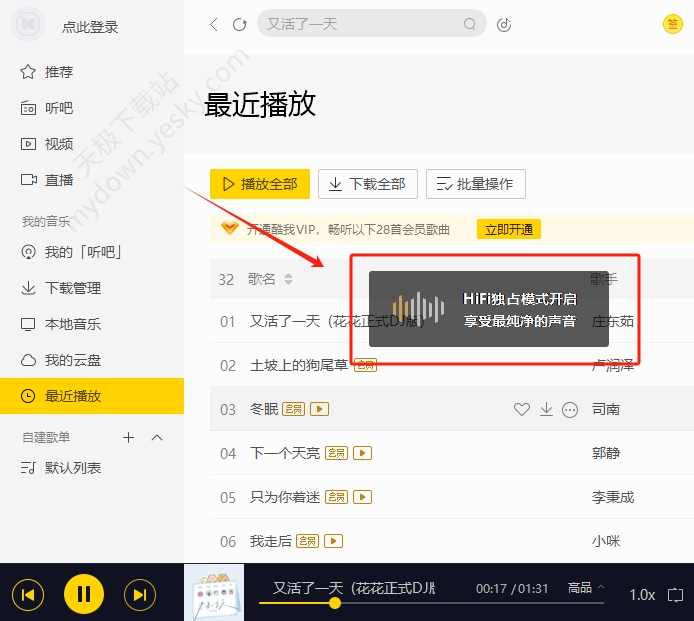
Task: Sort by 歌名 with the sort arrows
Action: 288,279
